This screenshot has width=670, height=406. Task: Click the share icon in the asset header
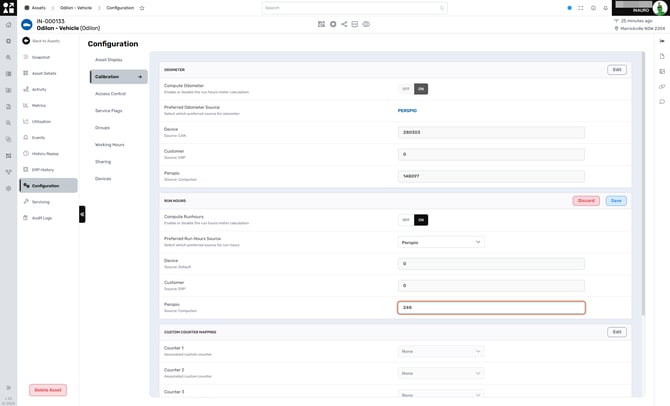click(x=344, y=24)
